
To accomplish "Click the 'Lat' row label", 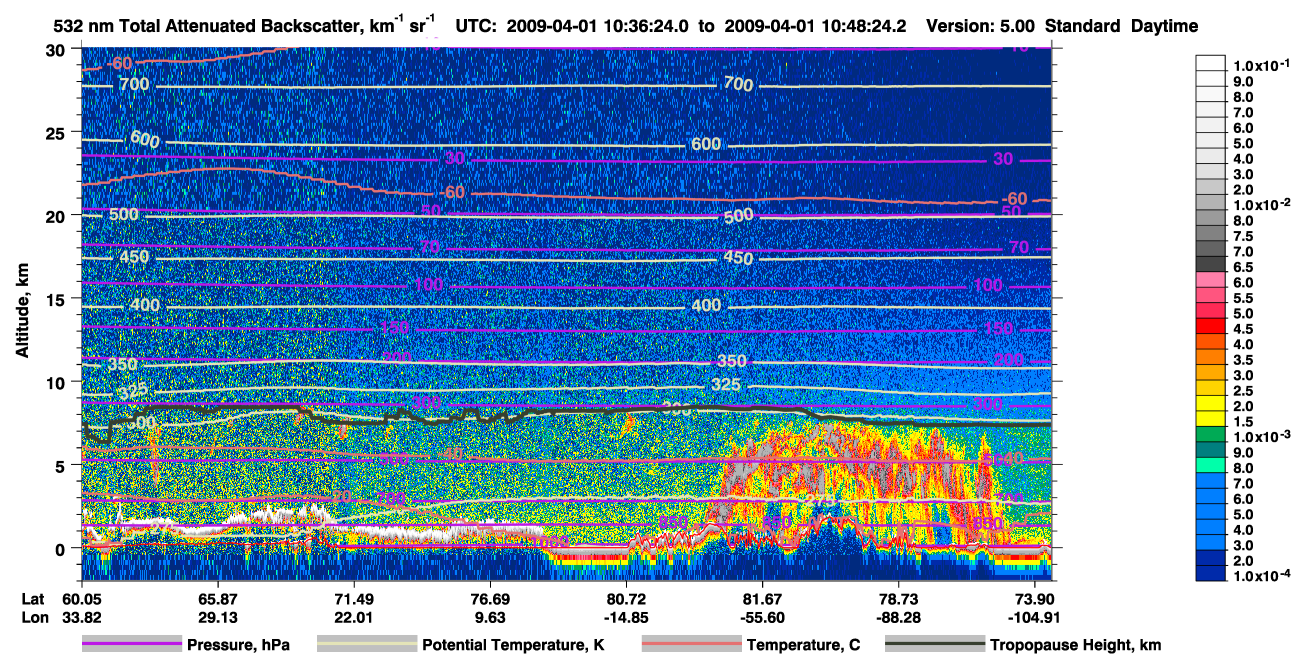I will pos(33,598).
